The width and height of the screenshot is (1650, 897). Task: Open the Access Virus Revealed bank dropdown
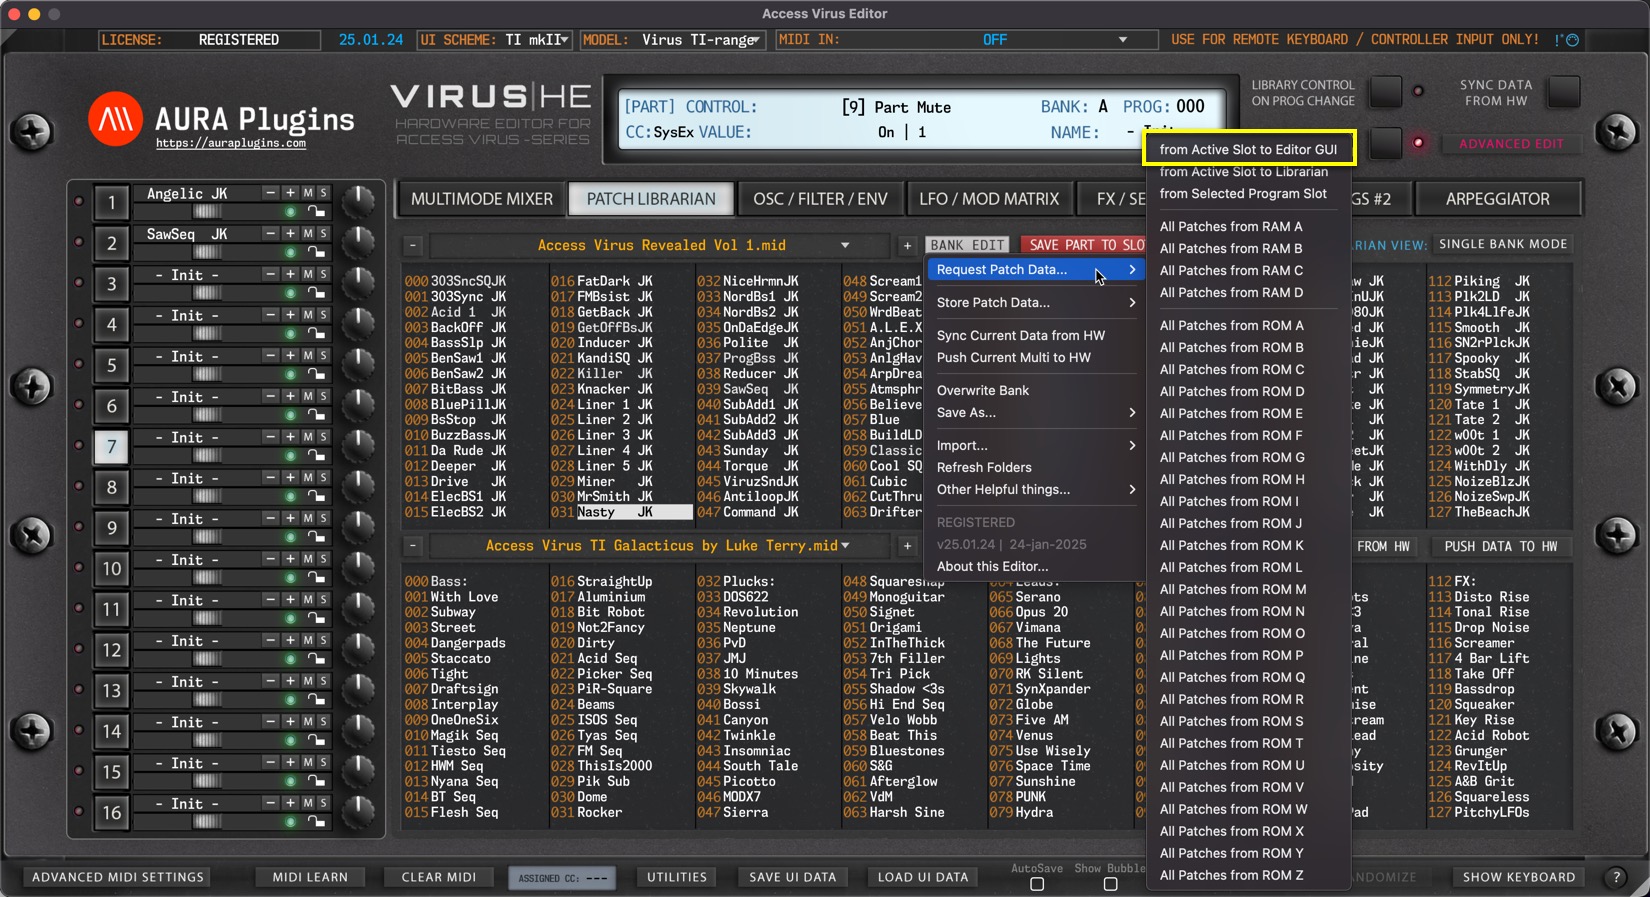tap(845, 245)
